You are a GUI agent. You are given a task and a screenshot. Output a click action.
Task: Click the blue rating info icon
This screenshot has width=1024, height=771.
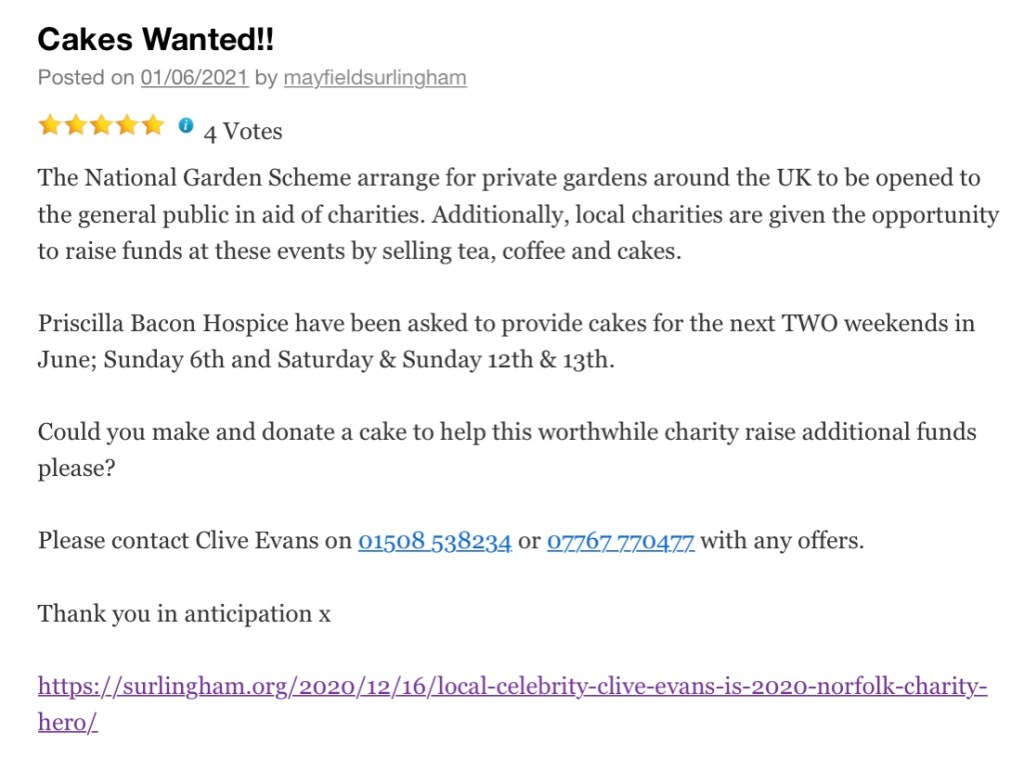(185, 126)
